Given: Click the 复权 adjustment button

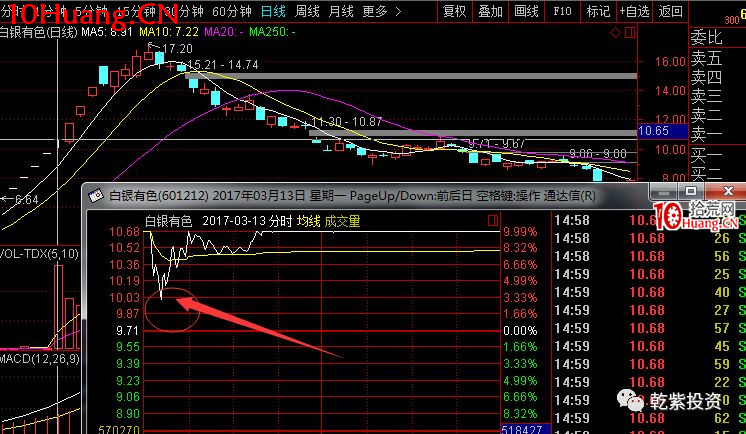Looking at the screenshot, I should coord(454,11).
